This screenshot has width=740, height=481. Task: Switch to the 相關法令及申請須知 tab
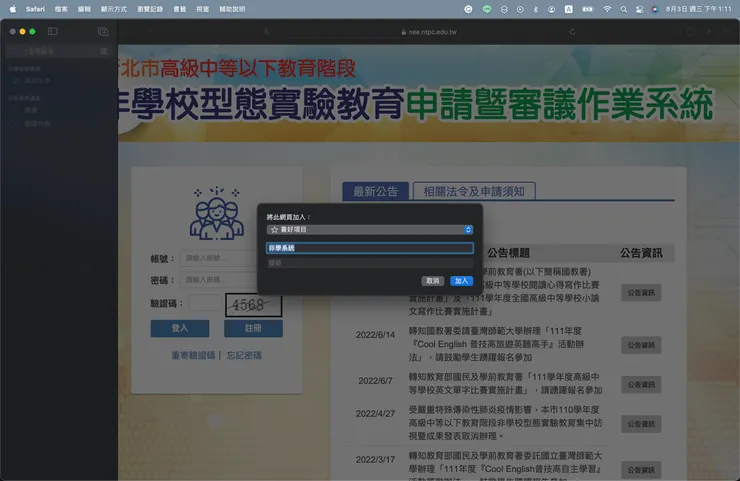click(474, 191)
